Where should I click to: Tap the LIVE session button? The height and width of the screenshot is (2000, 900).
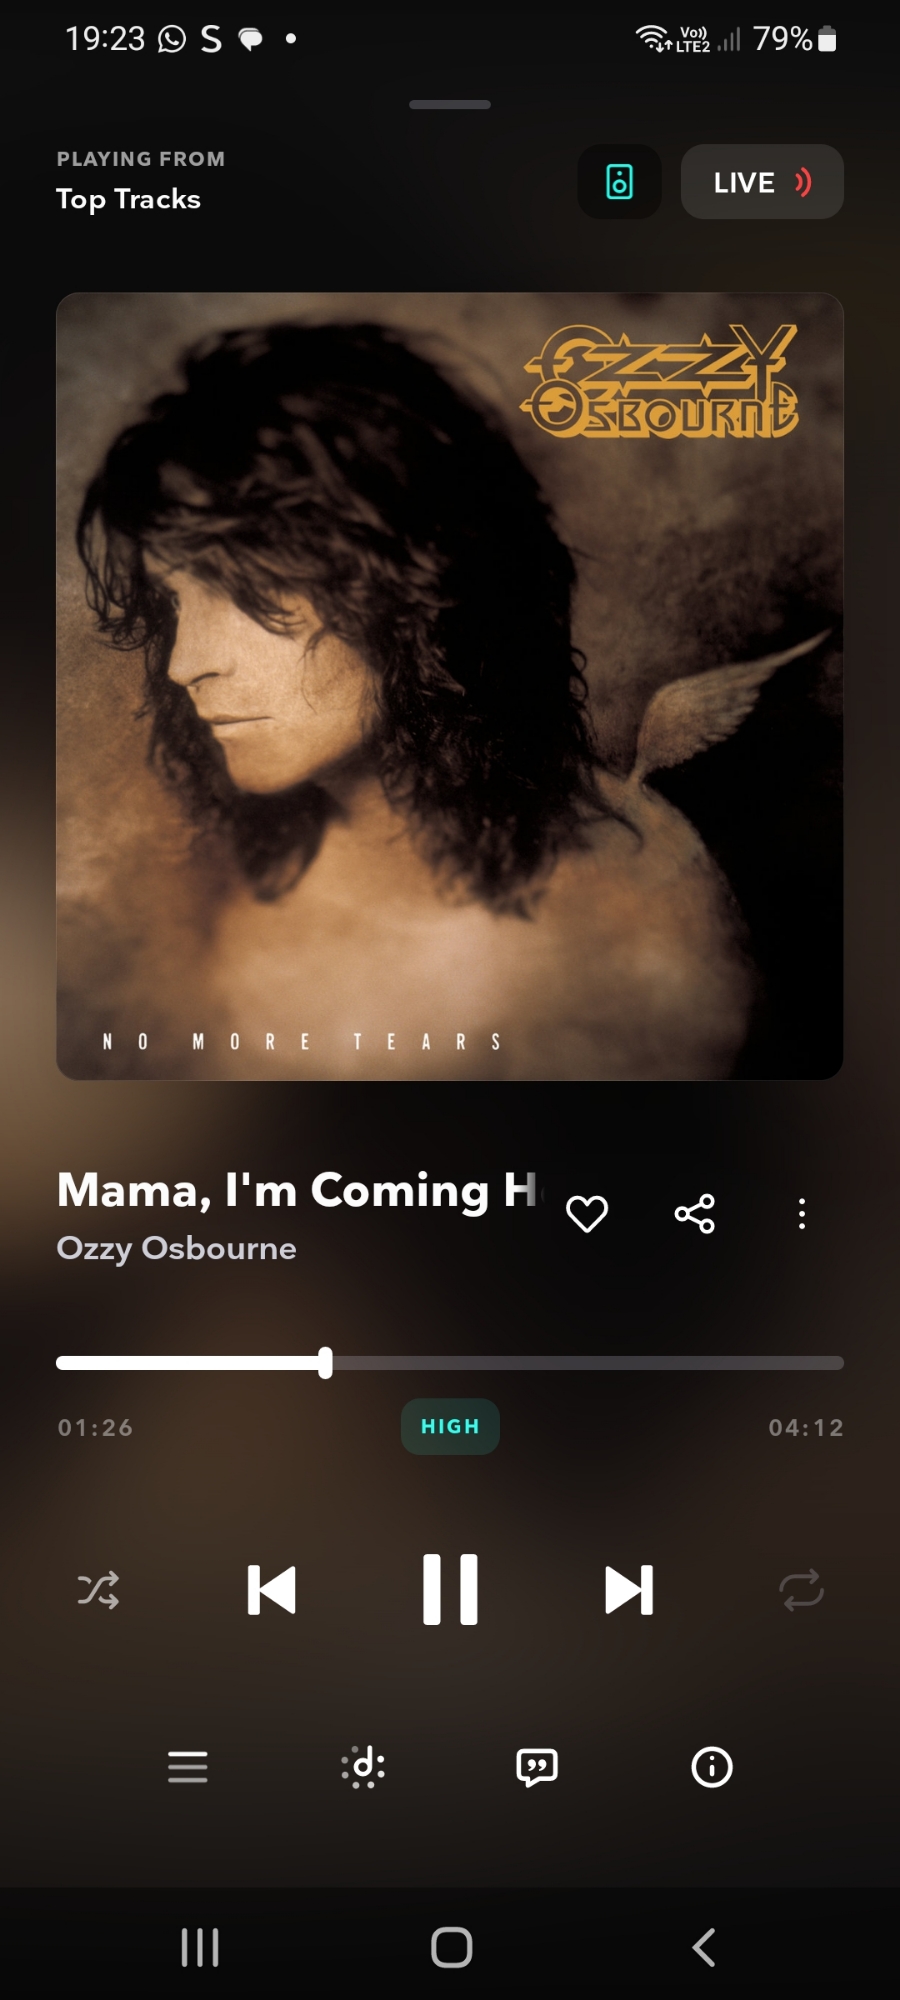(x=762, y=182)
